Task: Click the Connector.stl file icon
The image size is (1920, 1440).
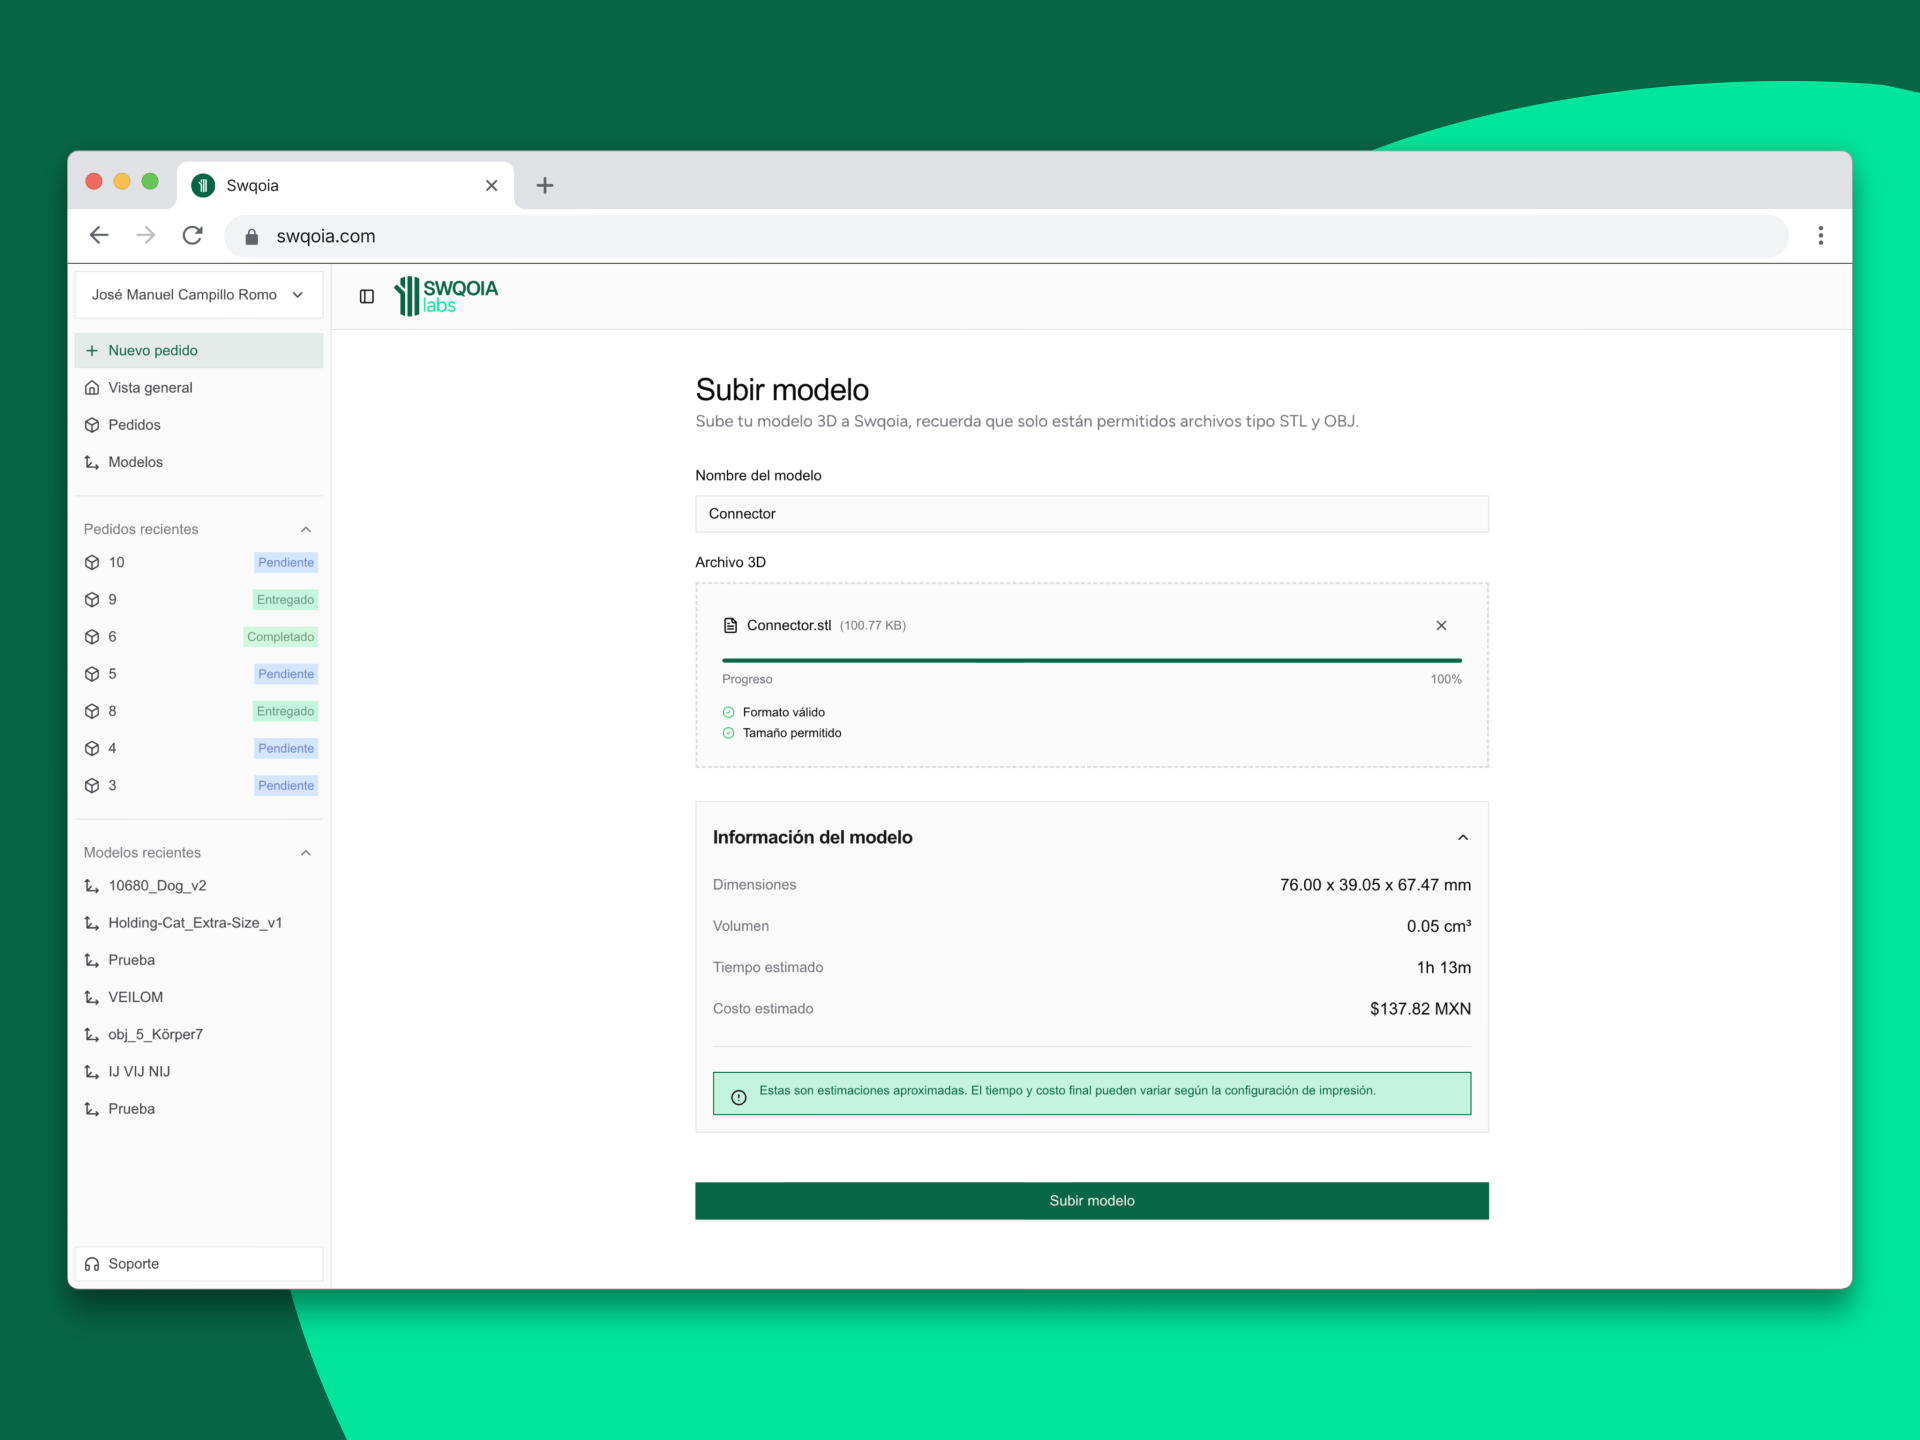Action: pyautogui.click(x=730, y=625)
